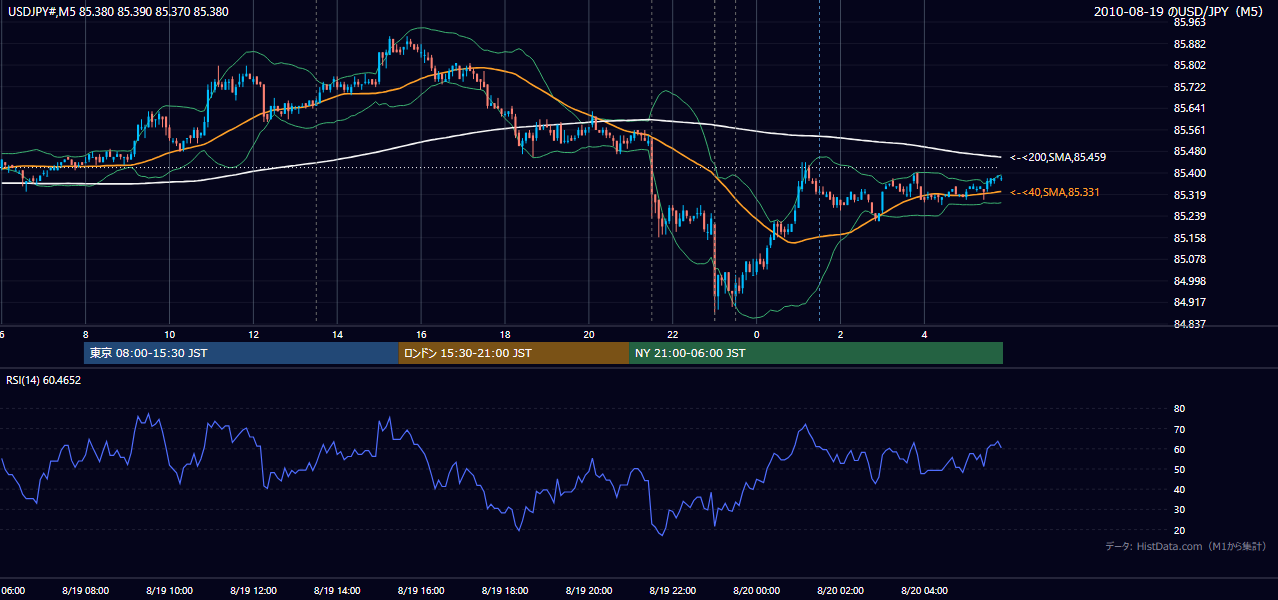Click price axis value 85.722
Image resolution: width=1278 pixels, height=600 pixels.
tap(1189, 87)
